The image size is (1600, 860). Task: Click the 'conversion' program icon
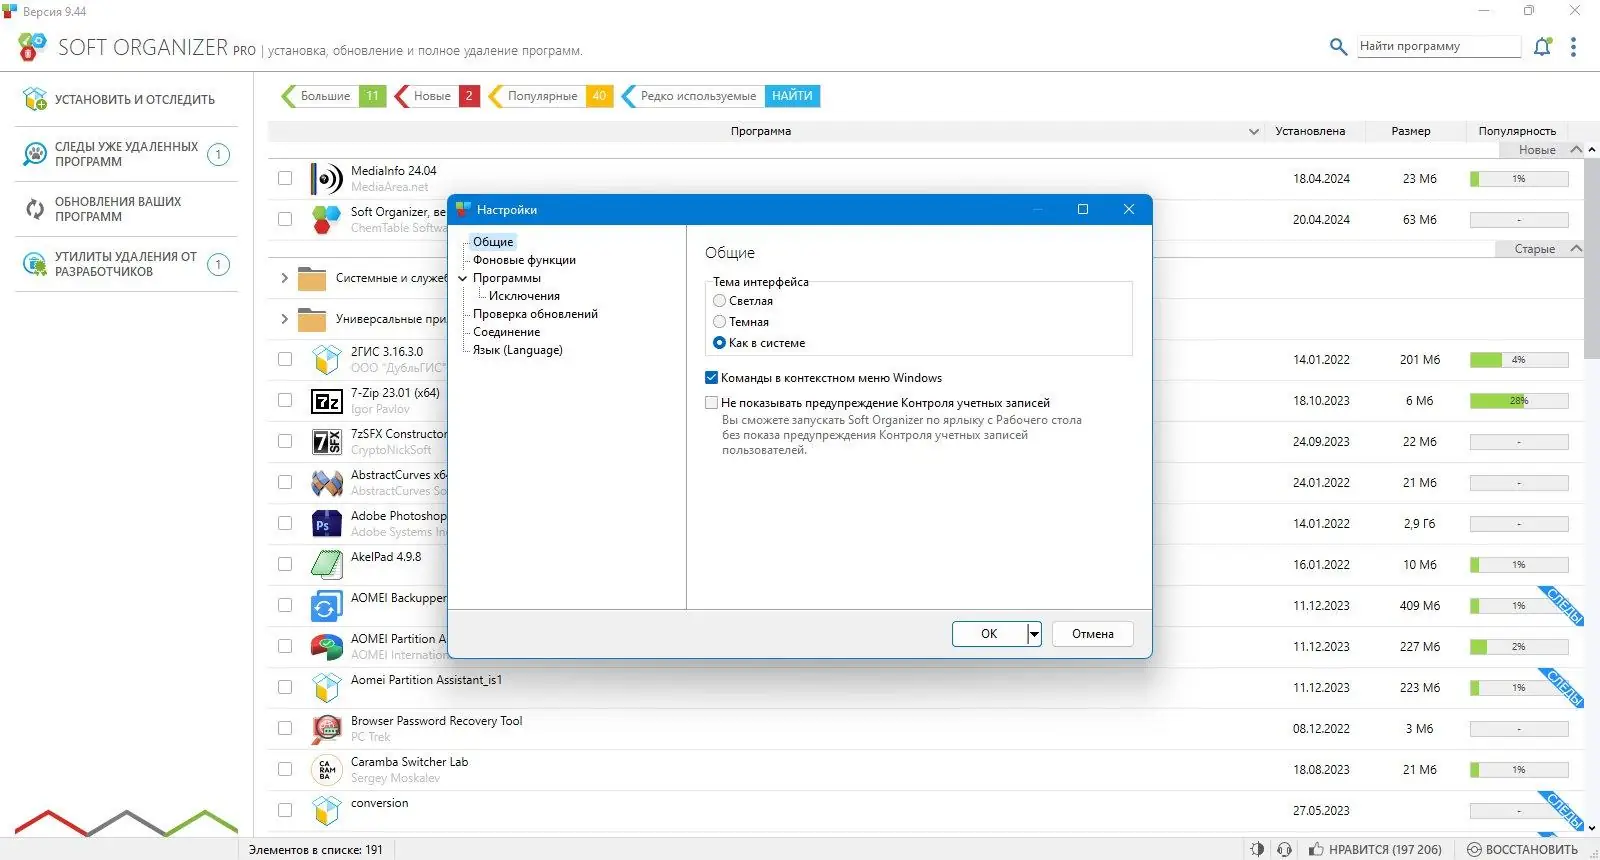(326, 811)
